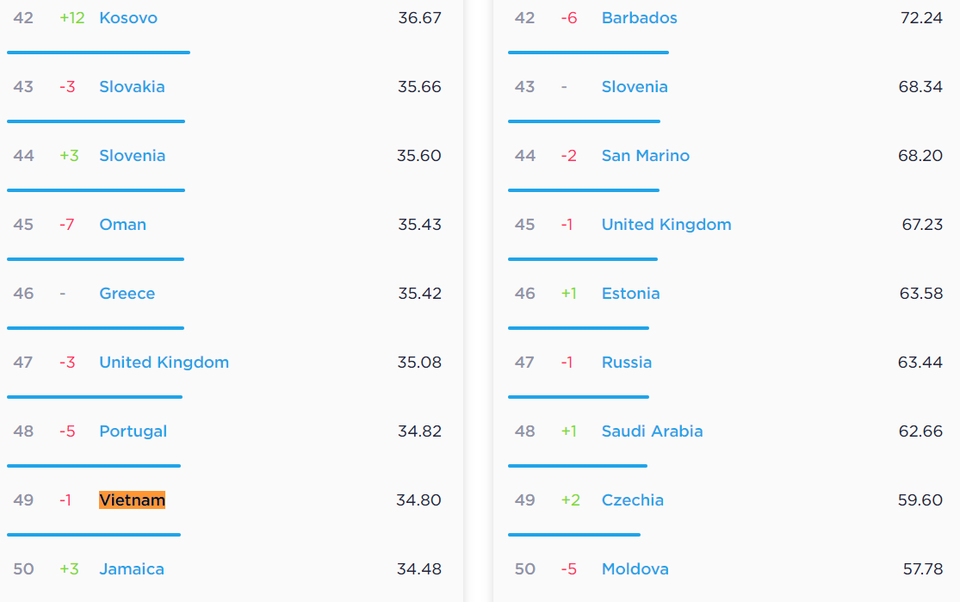Open the Estonia country page
The image size is (960, 602).
click(631, 293)
